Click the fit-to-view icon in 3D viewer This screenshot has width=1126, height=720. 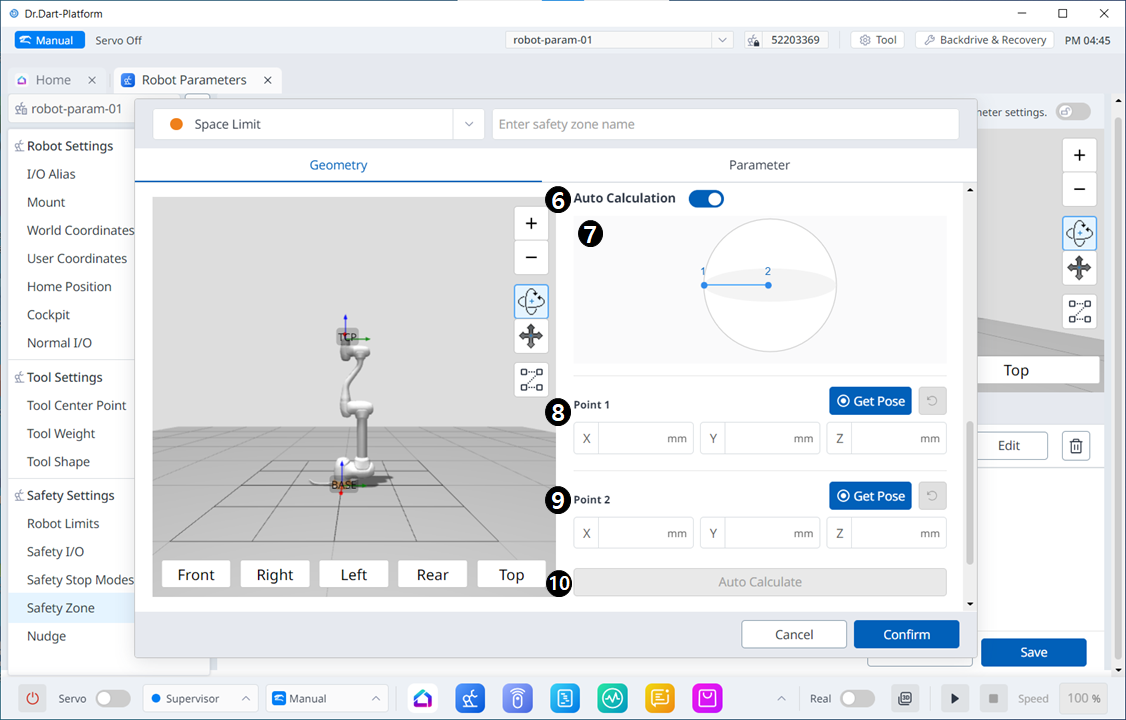[x=531, y=380]
